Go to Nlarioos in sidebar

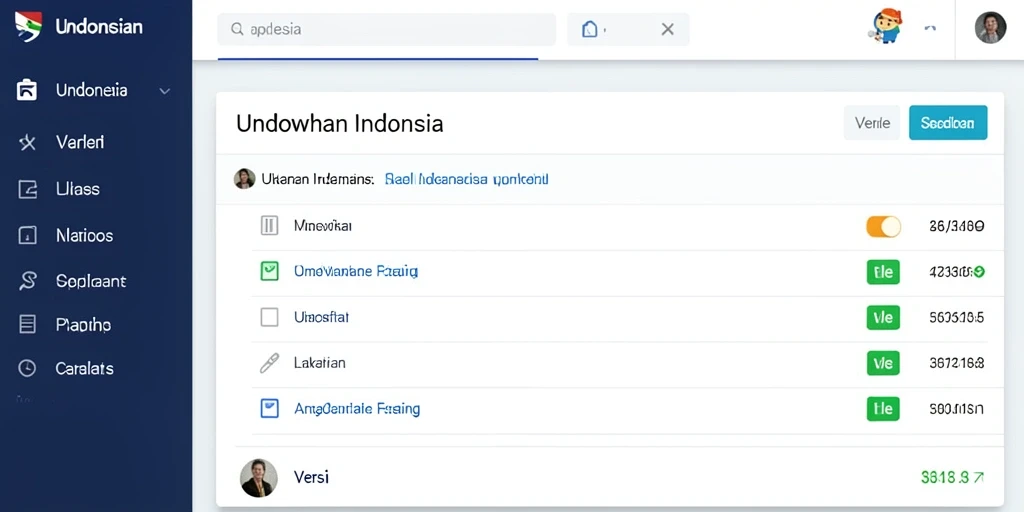pyautogui.click(x=84, y=235)
